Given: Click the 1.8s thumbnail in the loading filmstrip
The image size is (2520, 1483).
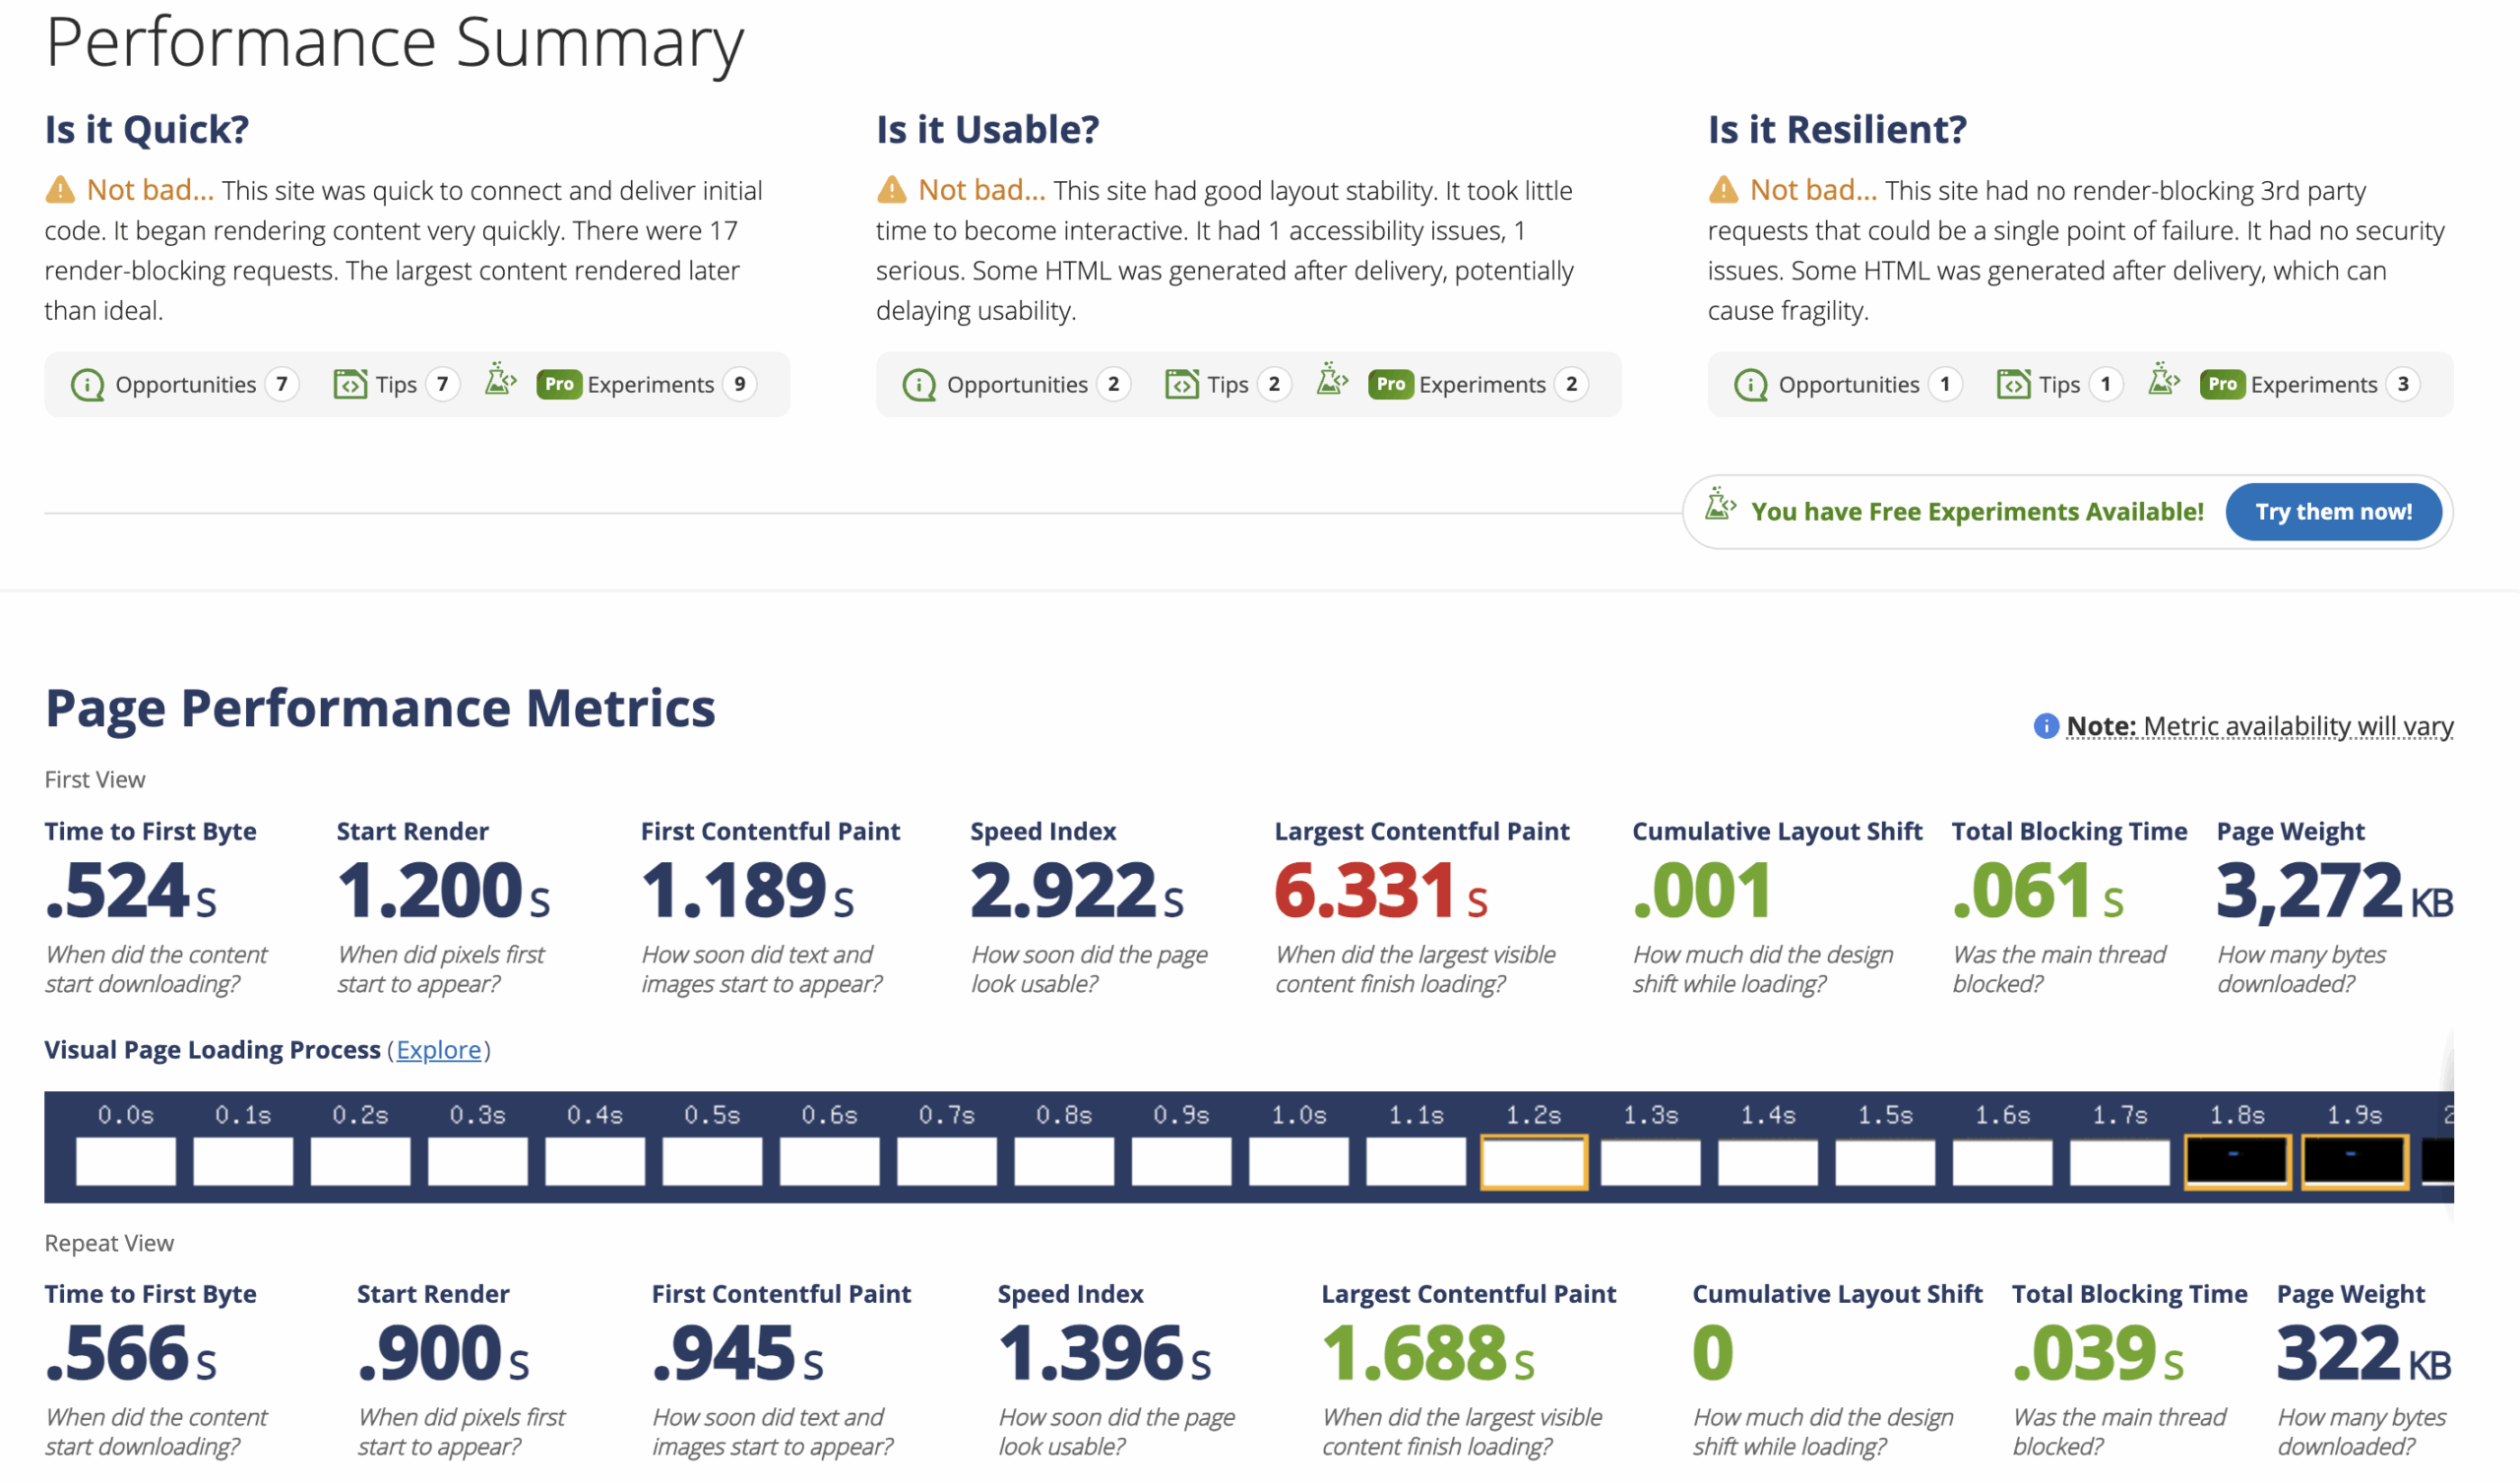Looking at the screenshot, I should click(2237, 1163).
